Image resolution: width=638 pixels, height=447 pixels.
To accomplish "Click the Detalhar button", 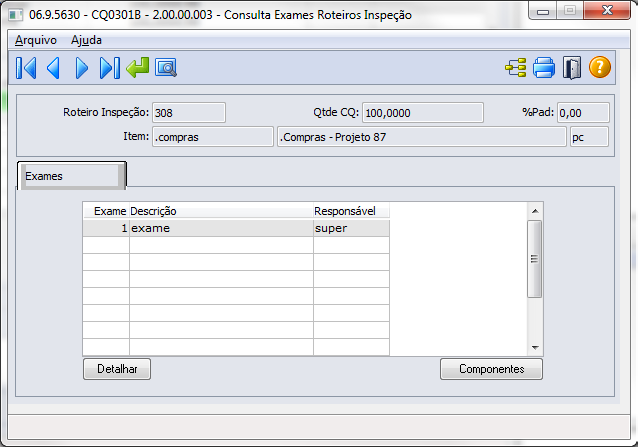I will (x=117, y=369).
